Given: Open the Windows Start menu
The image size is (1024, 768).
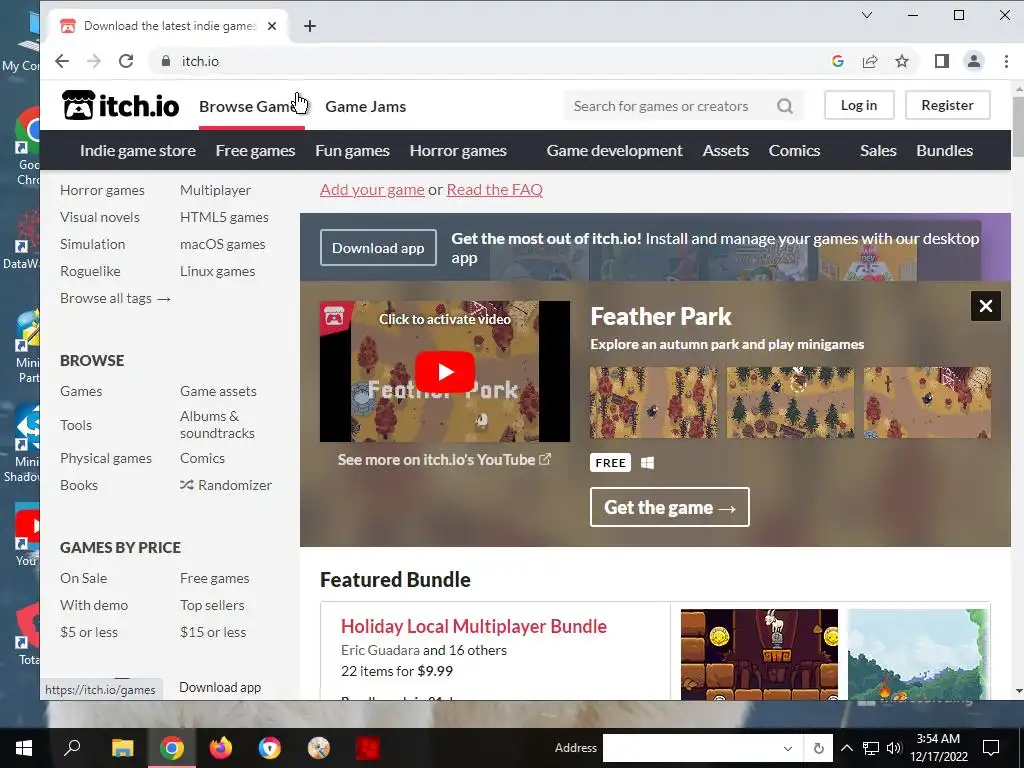Looking at the screenshot, I should pos(24,748).
